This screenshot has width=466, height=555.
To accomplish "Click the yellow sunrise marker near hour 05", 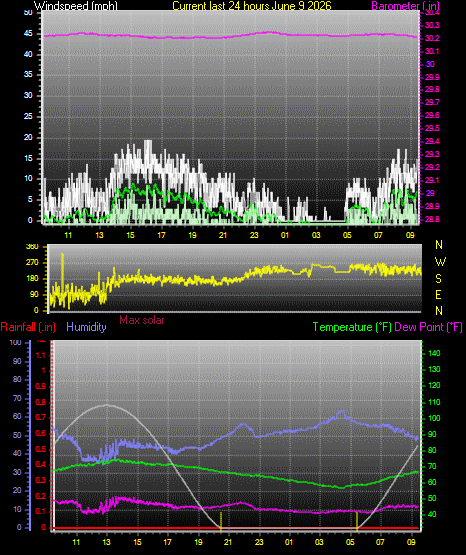I will point(357,521).
